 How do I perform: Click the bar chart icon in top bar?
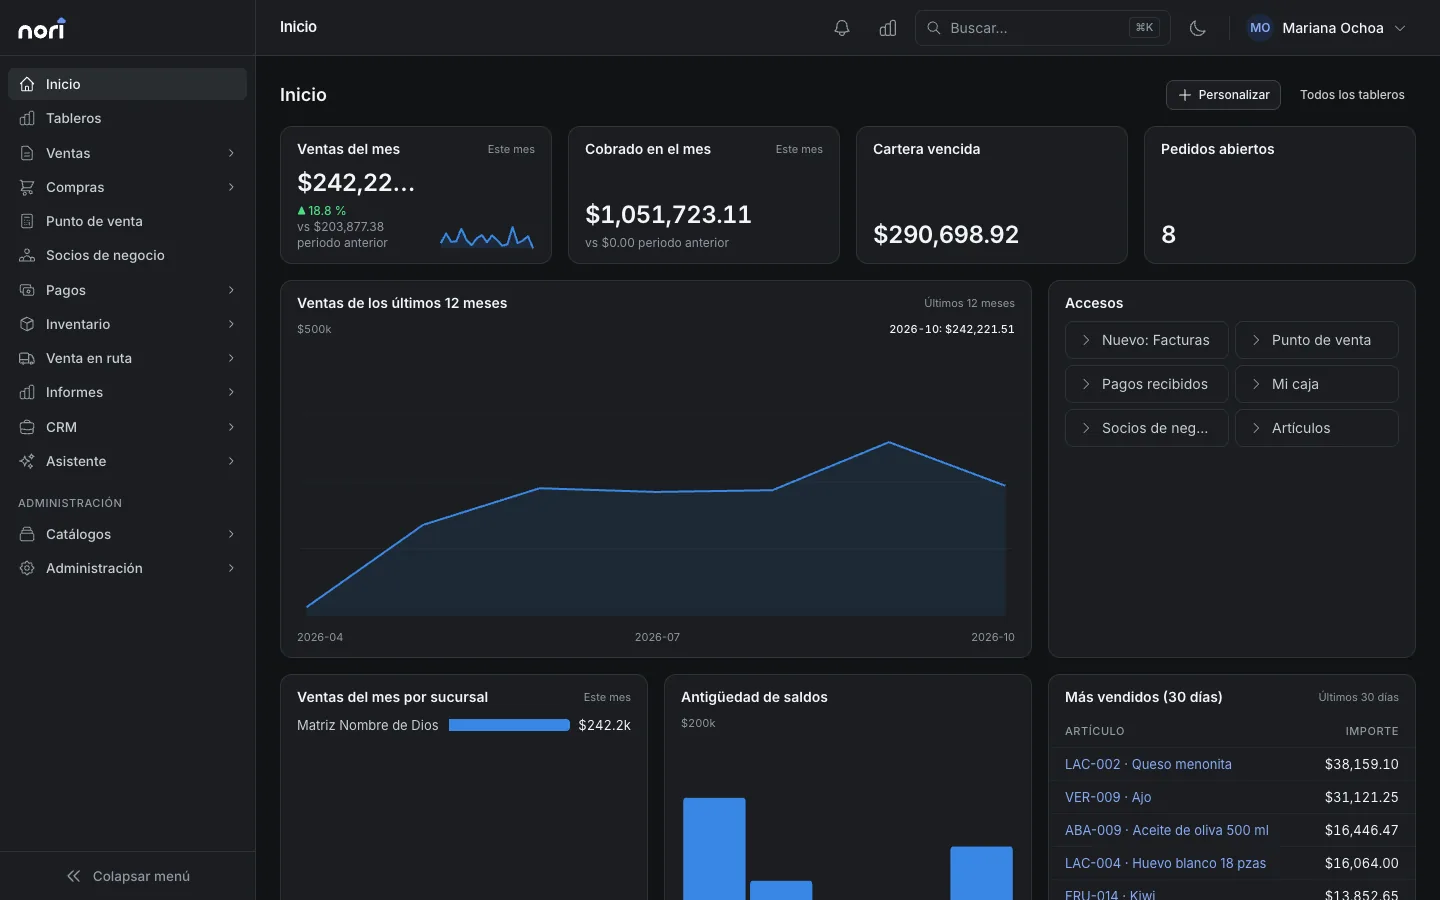(x=888, y=28)
